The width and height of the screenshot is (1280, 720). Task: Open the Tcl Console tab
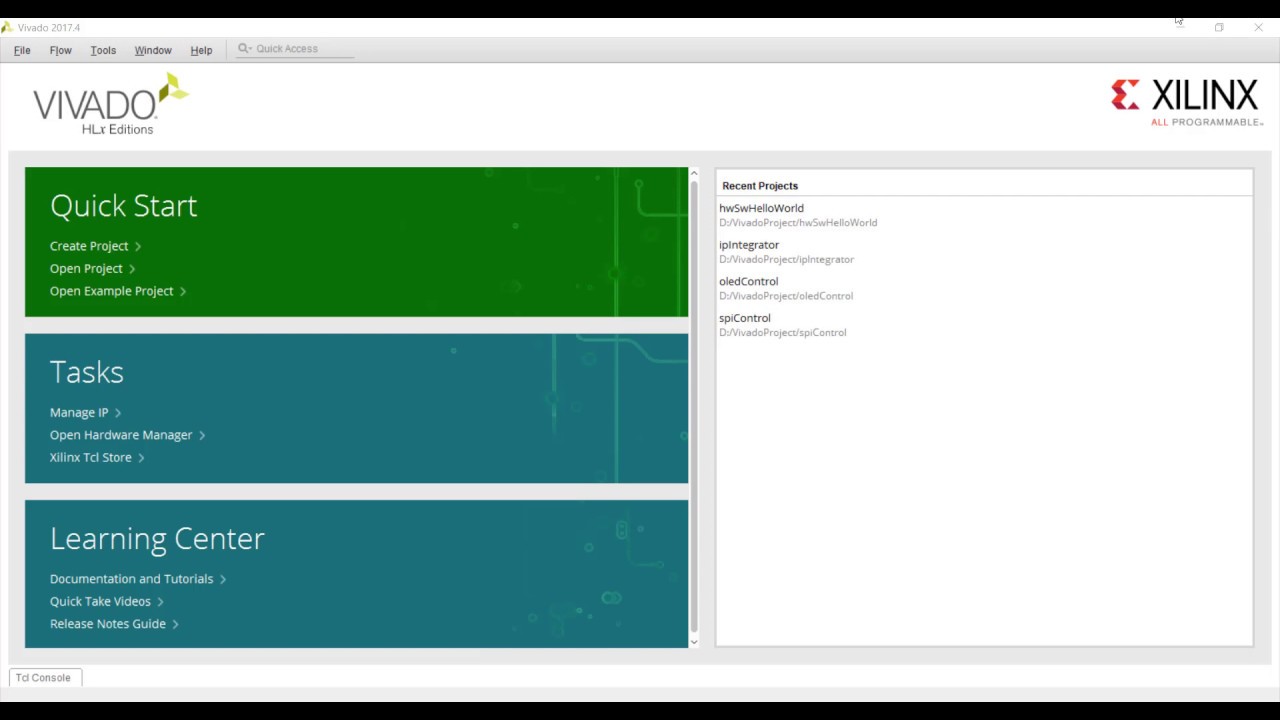(x=44, y=678)
